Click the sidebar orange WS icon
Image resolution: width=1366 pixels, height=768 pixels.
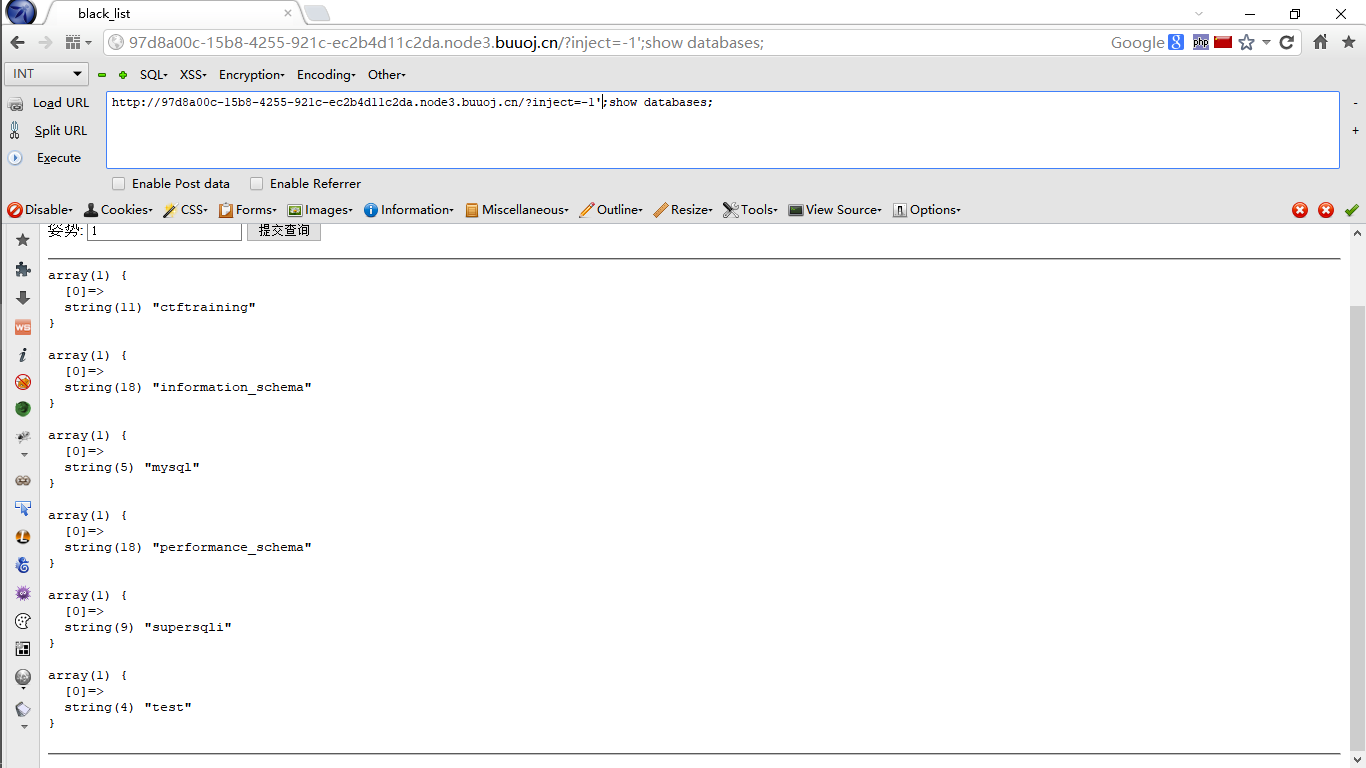pos(23,327)
